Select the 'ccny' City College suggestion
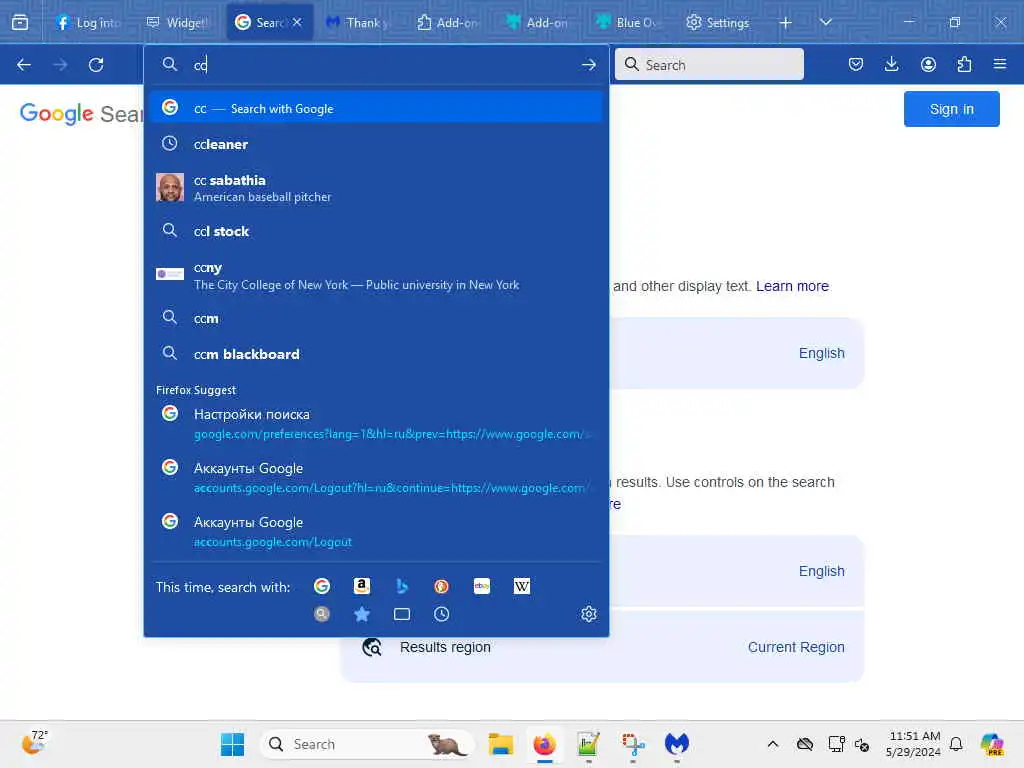The width and height of the screenshot is (1024, 768). pos(376,275)
